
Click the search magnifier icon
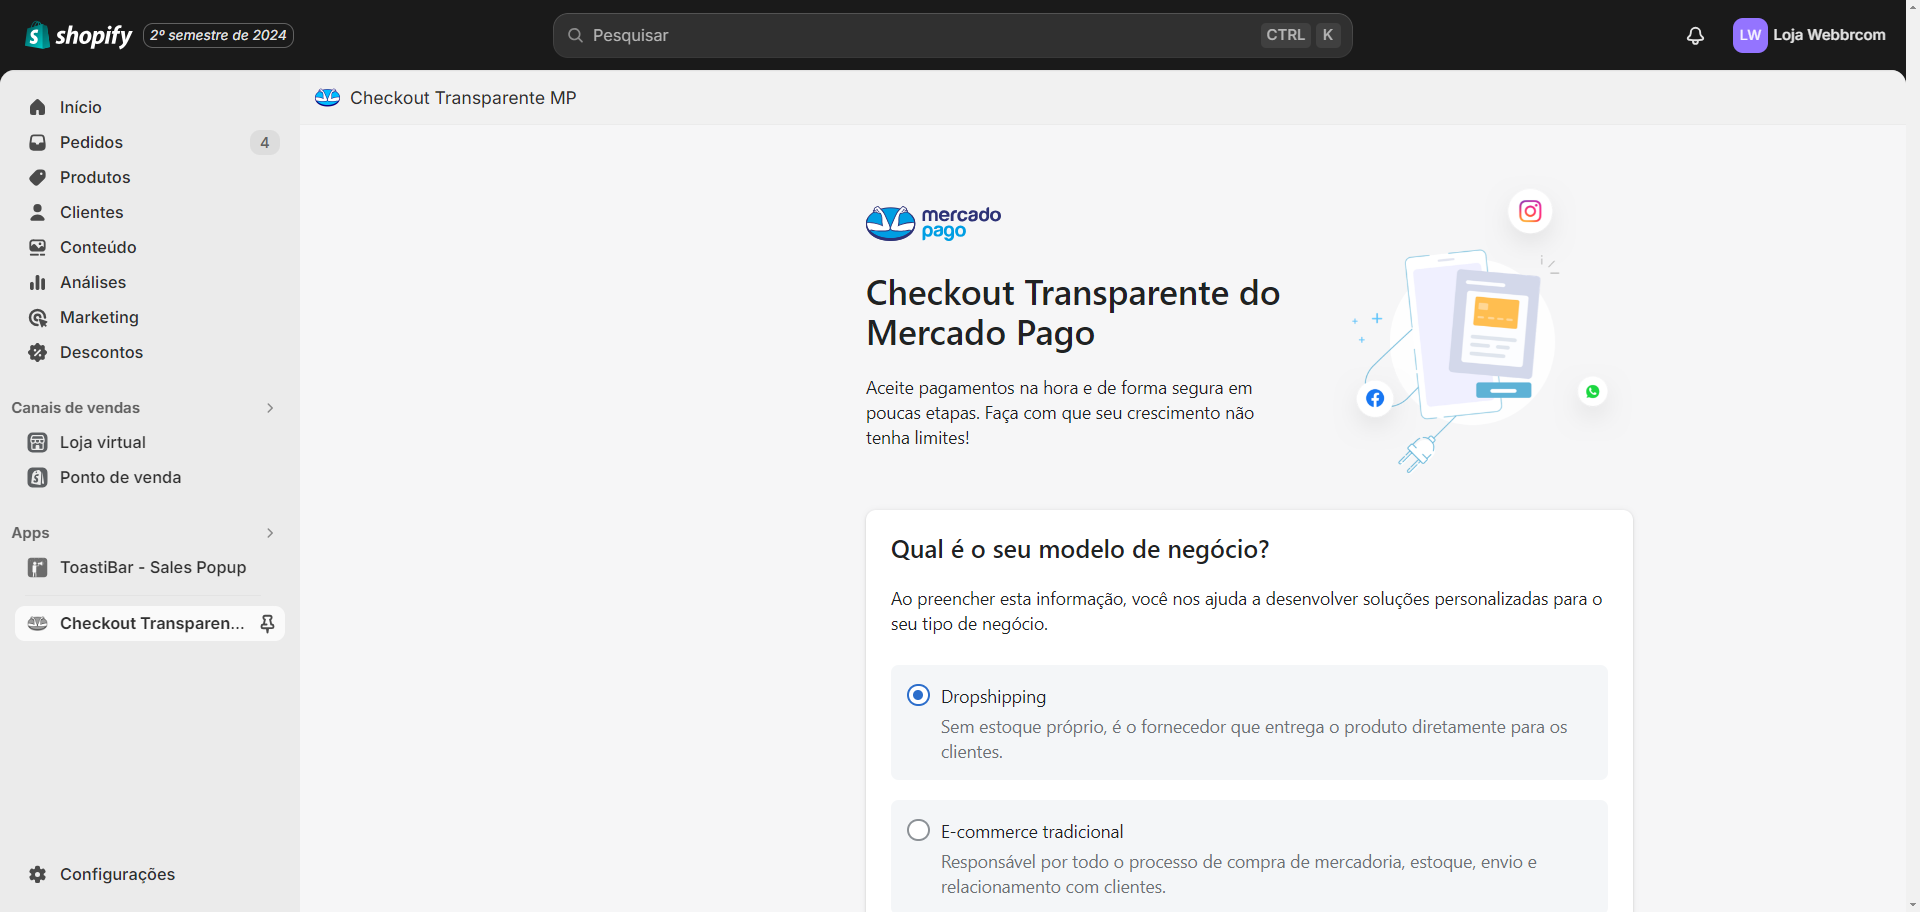[575, 35]
